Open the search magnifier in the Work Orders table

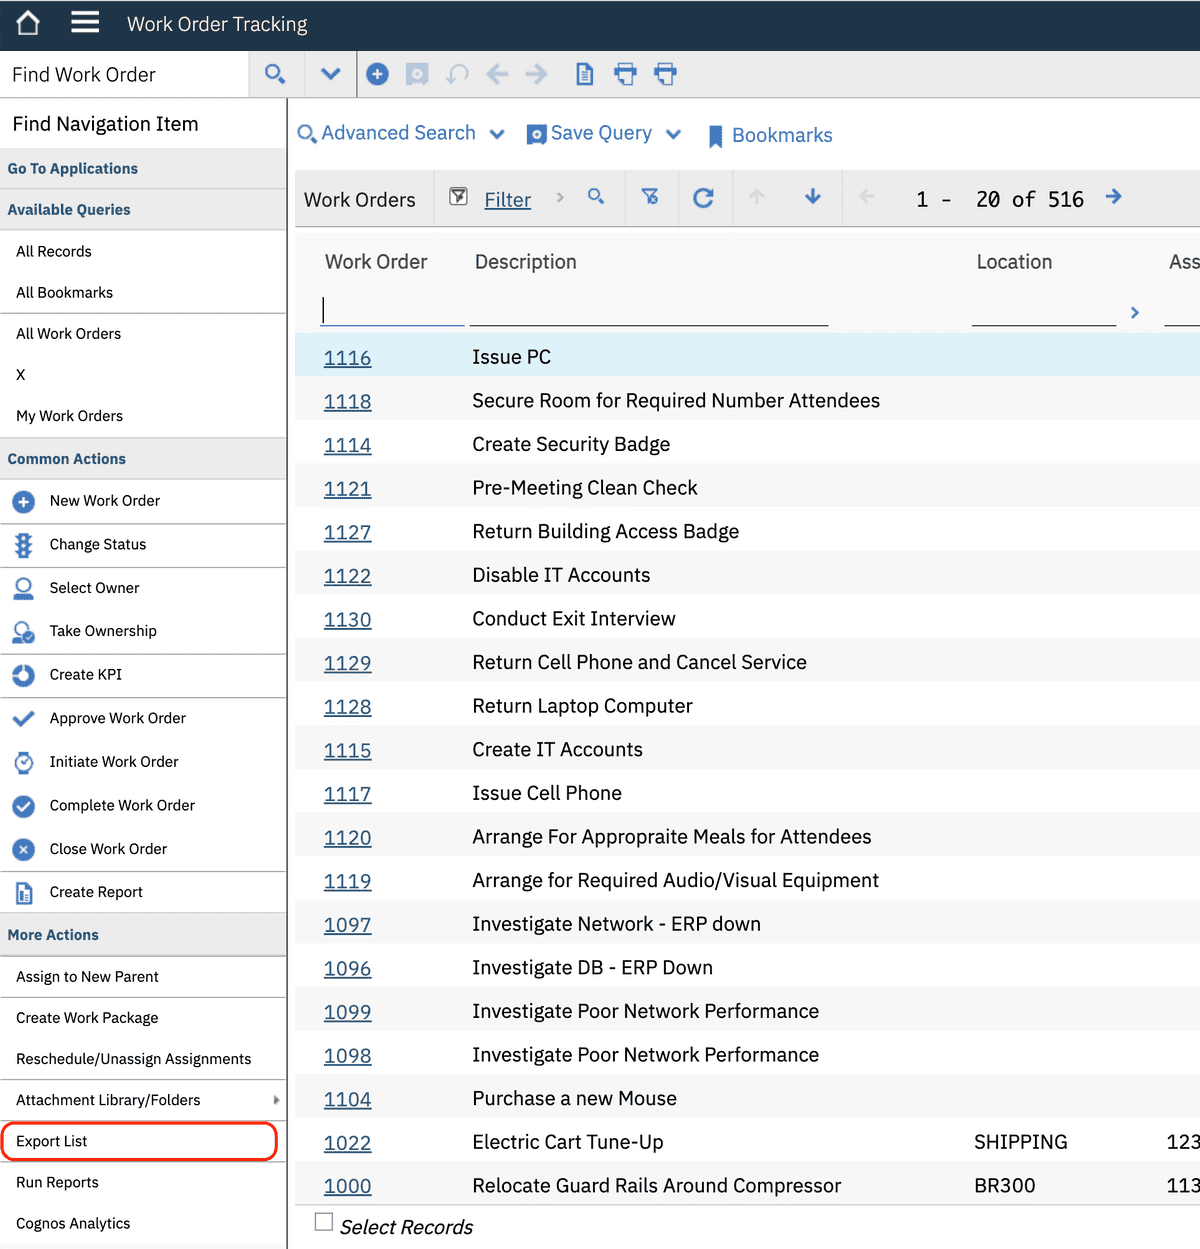click(597, 198)
